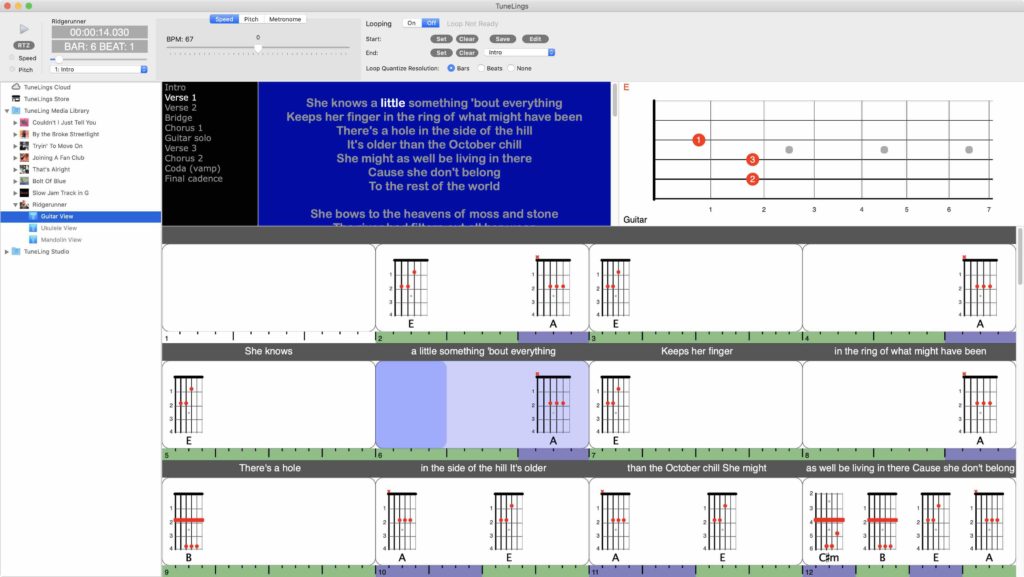This screenshot has height=577, width=1024.
Task: Click finger 2 dot on fretboard
Action: tap(752, 179)
